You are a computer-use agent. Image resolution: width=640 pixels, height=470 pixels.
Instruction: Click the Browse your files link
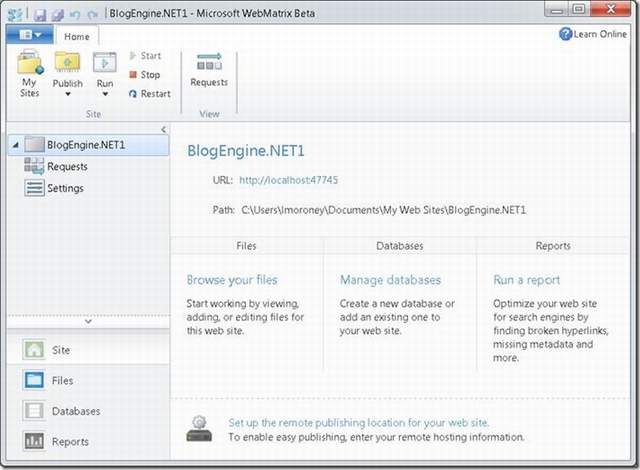232,280
